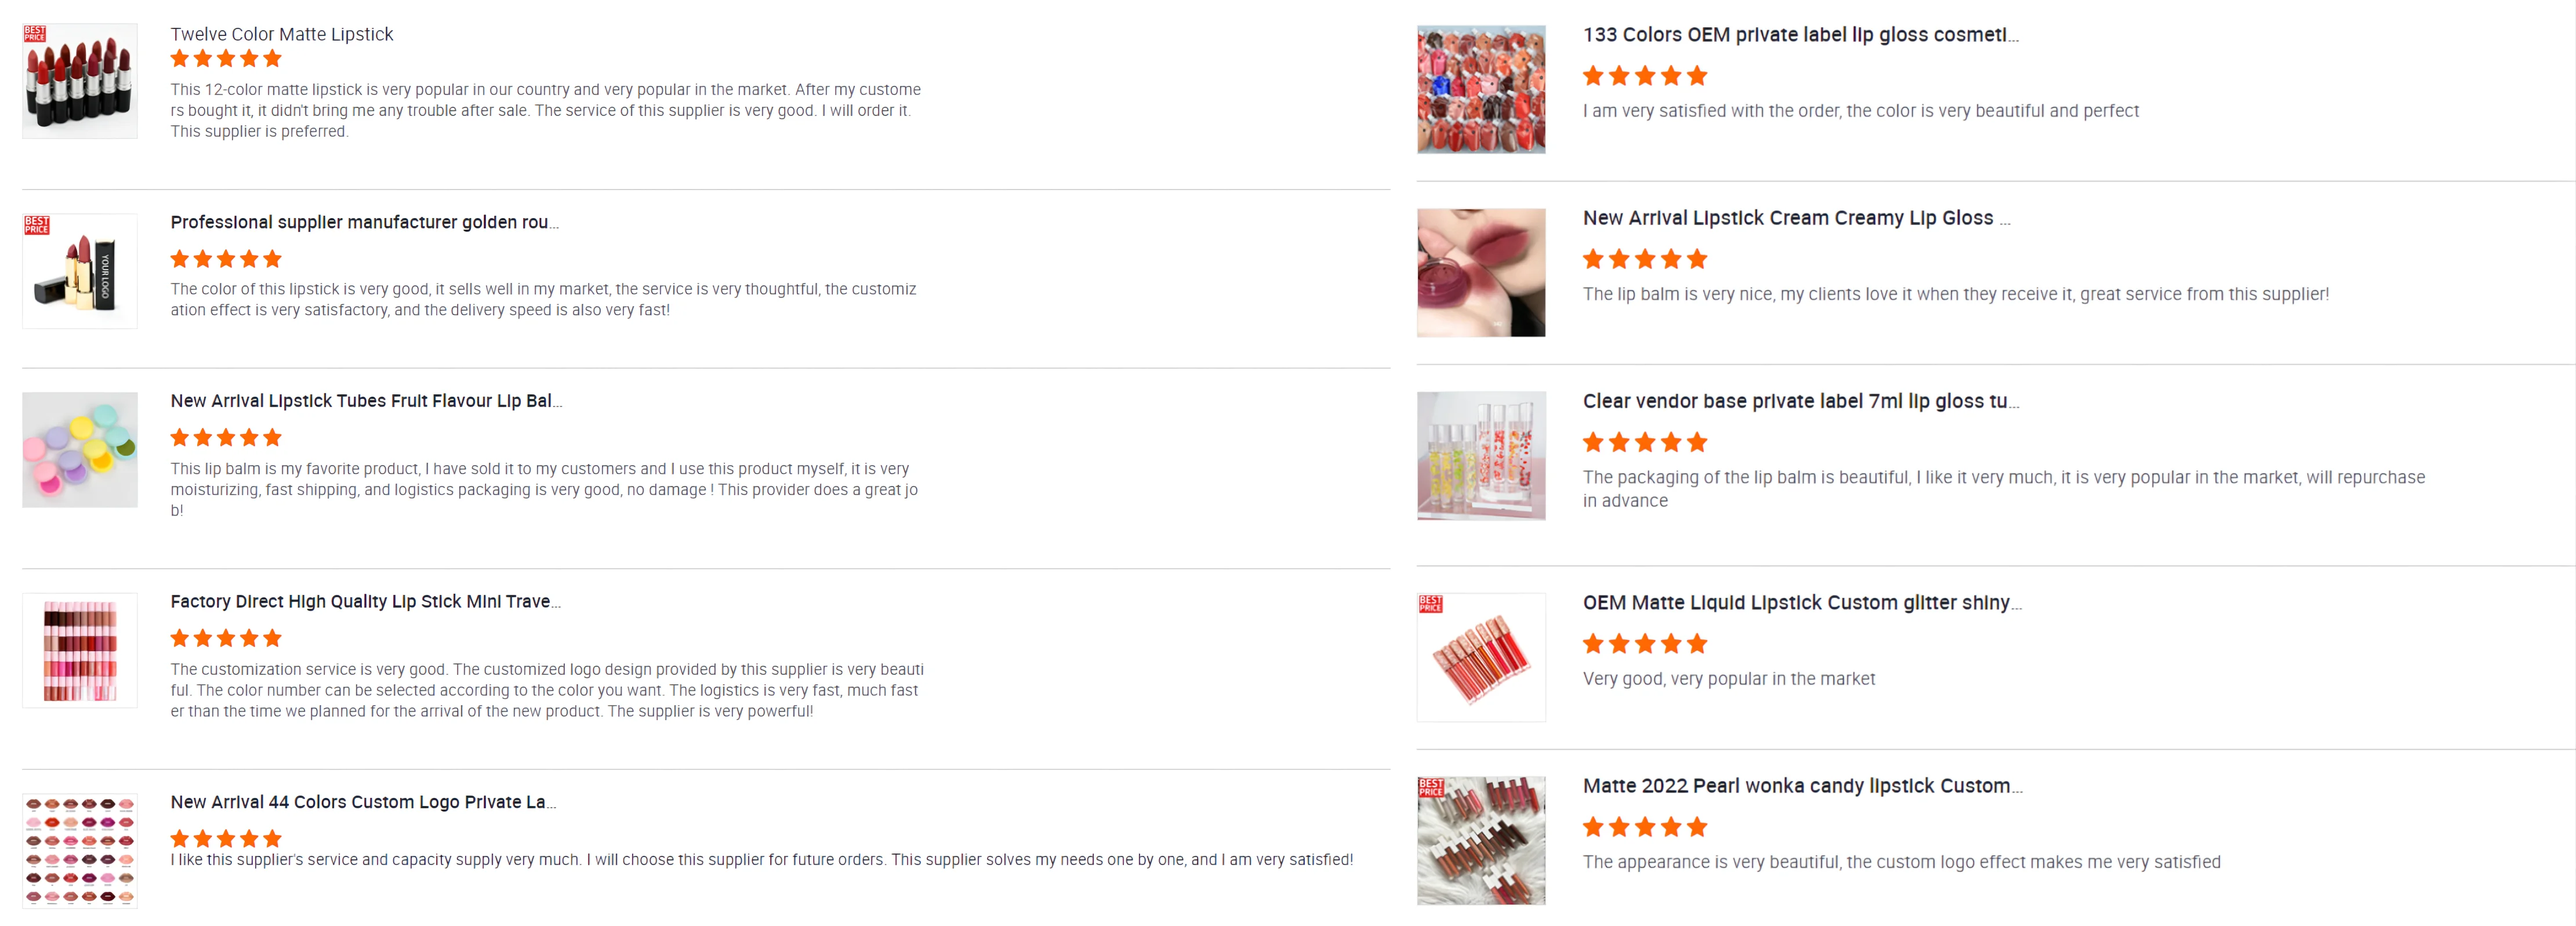Click New Arrival Lipstick Cream Creamy Lip Gloss title

point(1795,218)
